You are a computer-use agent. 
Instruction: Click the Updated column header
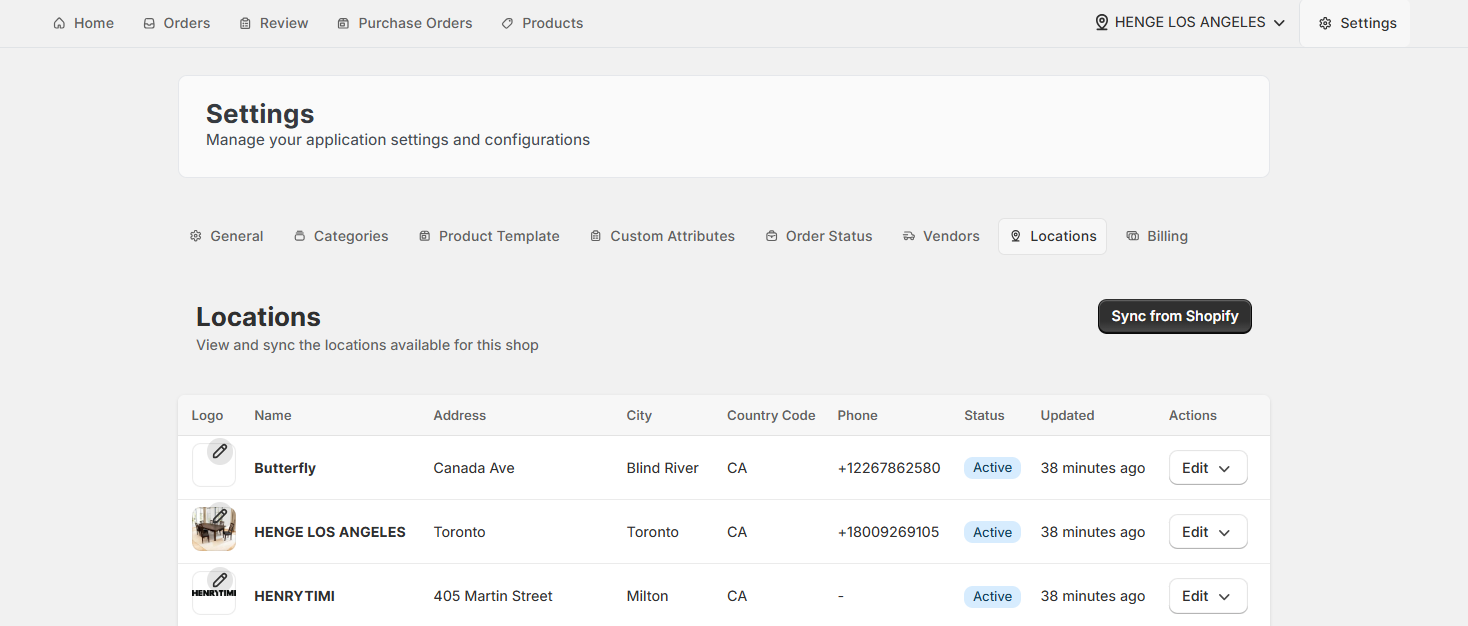(x=1067, y=415)
